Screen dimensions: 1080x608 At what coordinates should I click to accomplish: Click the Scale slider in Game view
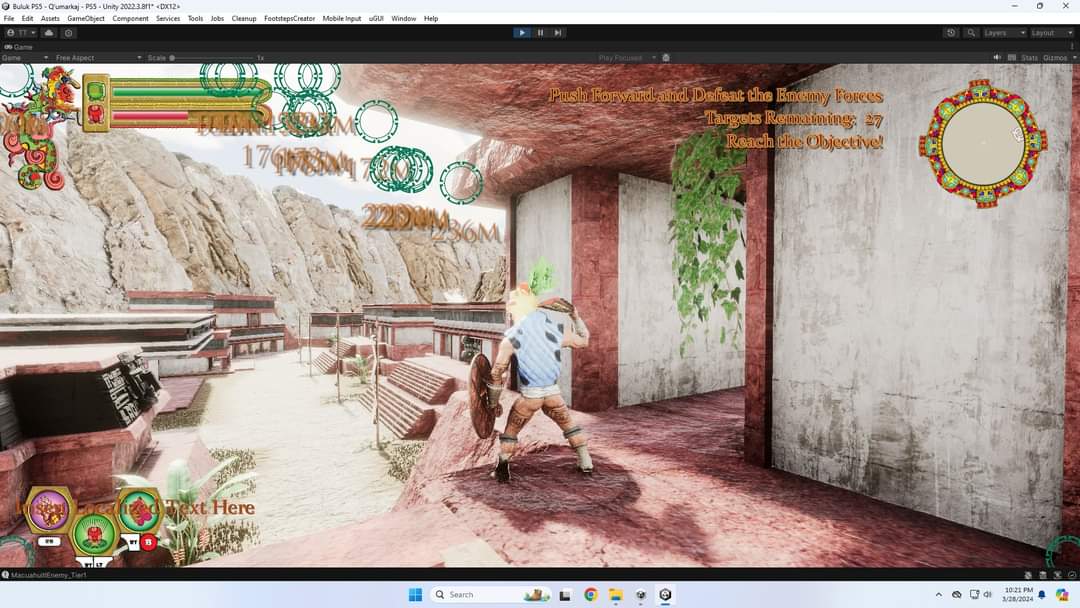pyautogui.click(x=212, y=58)
